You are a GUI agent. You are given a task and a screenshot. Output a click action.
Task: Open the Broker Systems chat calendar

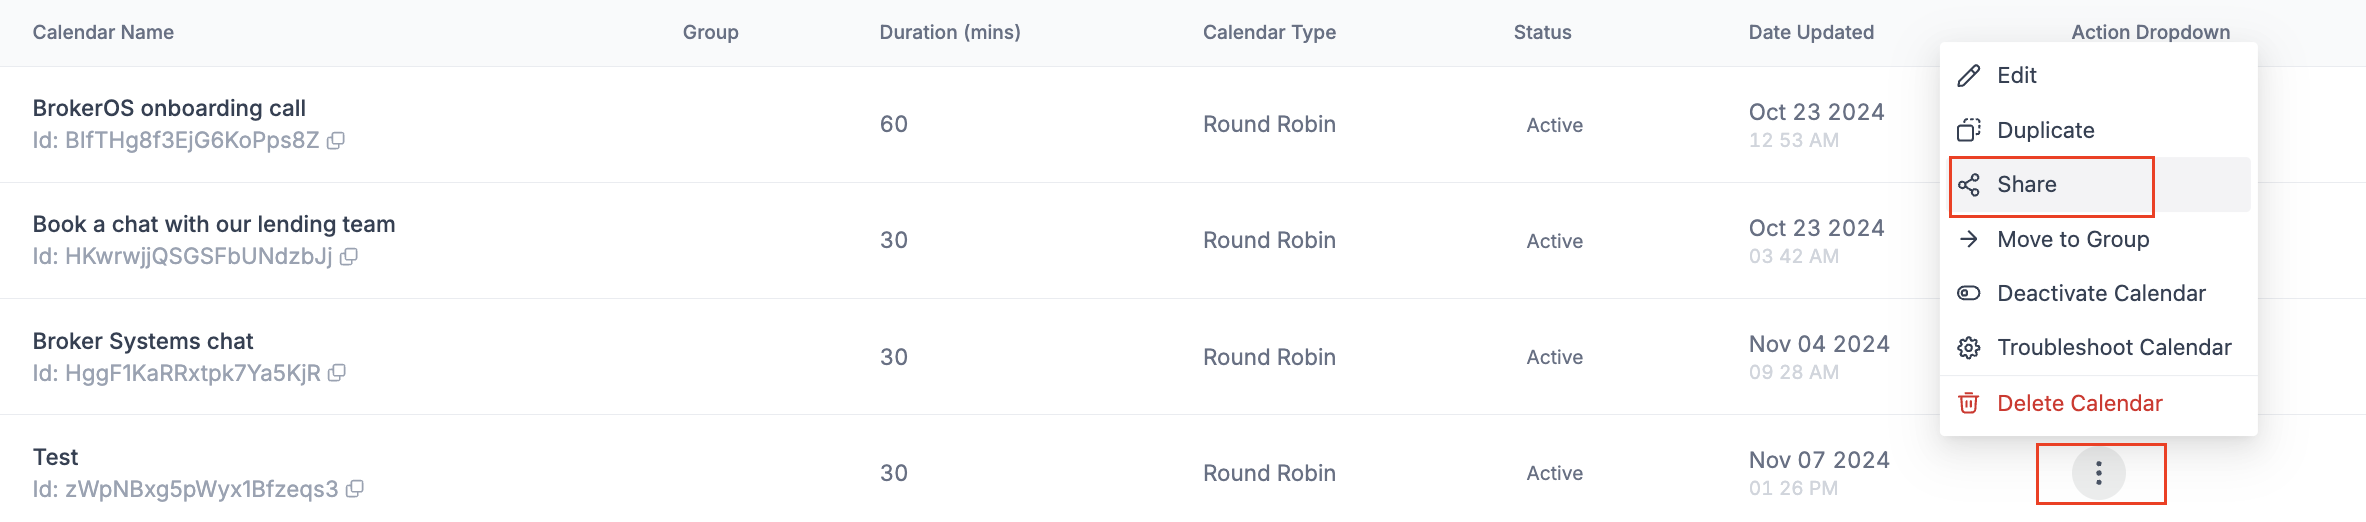click(x=143, y=341)
